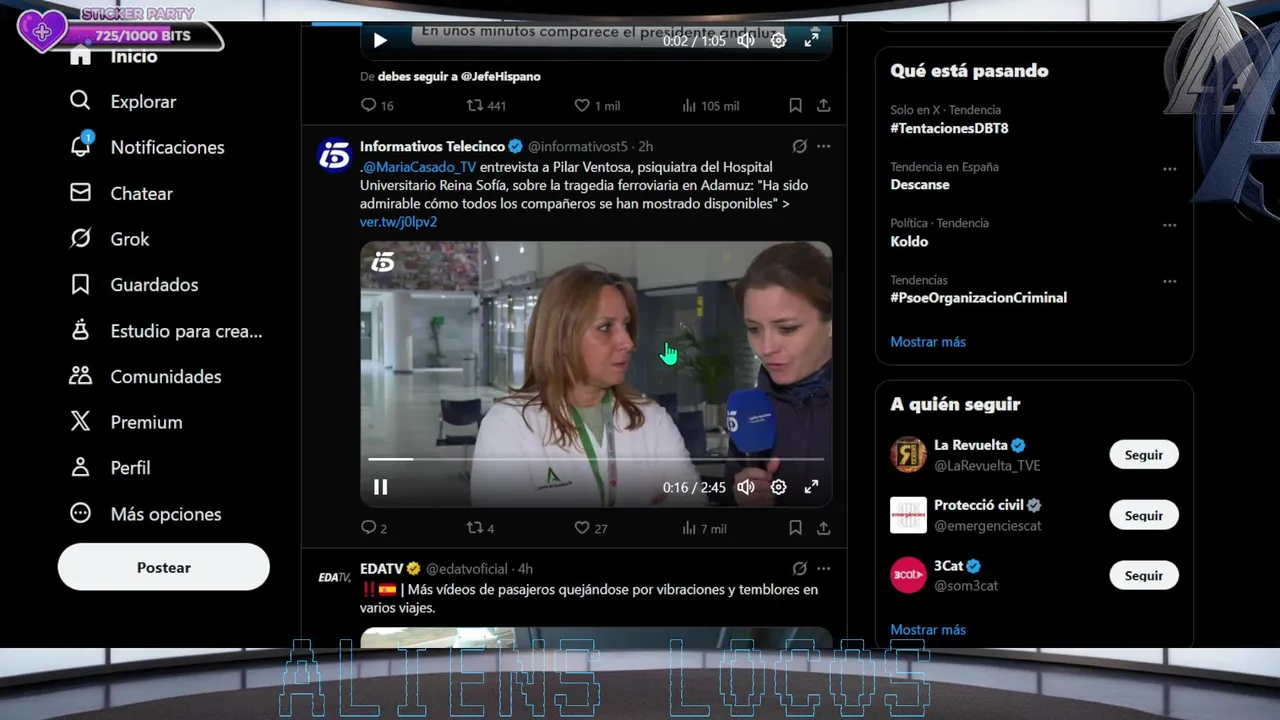Like the post with 1 mil likes
Screen dimensions: 1280x720
click(596, 105)
